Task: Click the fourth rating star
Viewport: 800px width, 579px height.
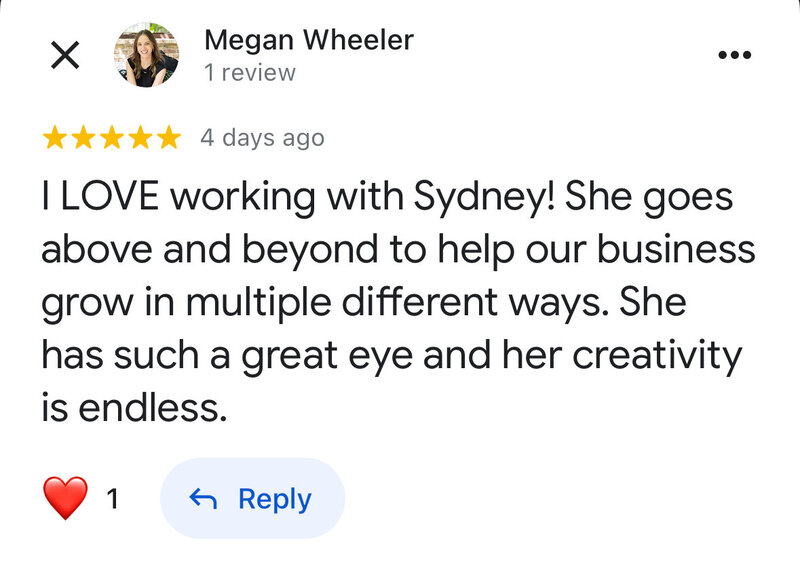Action: (x=140, y=138)
